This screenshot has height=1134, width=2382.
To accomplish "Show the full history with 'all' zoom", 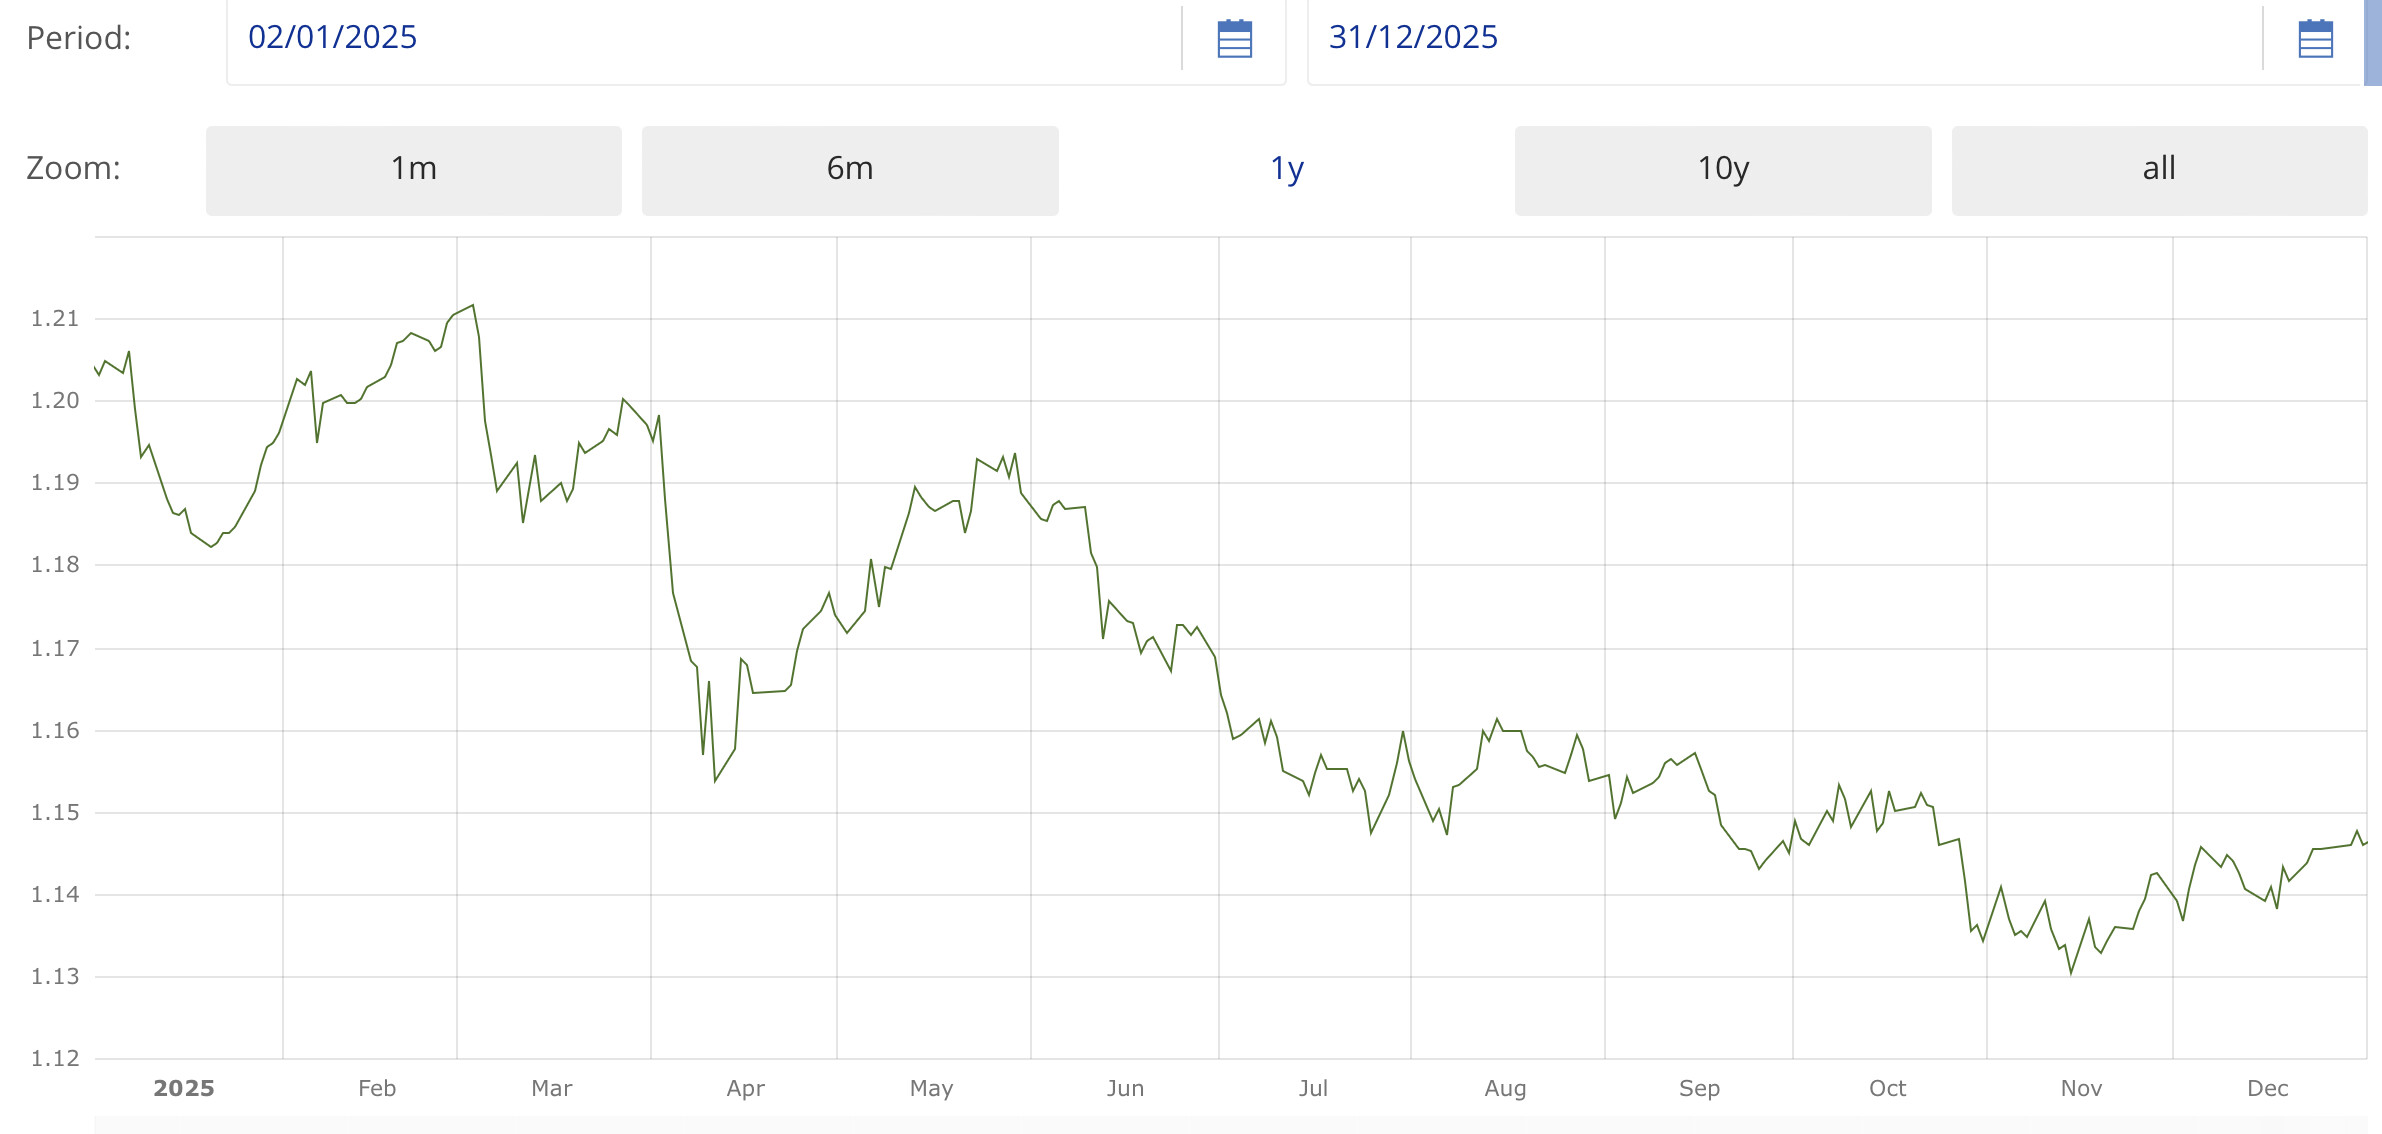I will [x=2158, y=169].
